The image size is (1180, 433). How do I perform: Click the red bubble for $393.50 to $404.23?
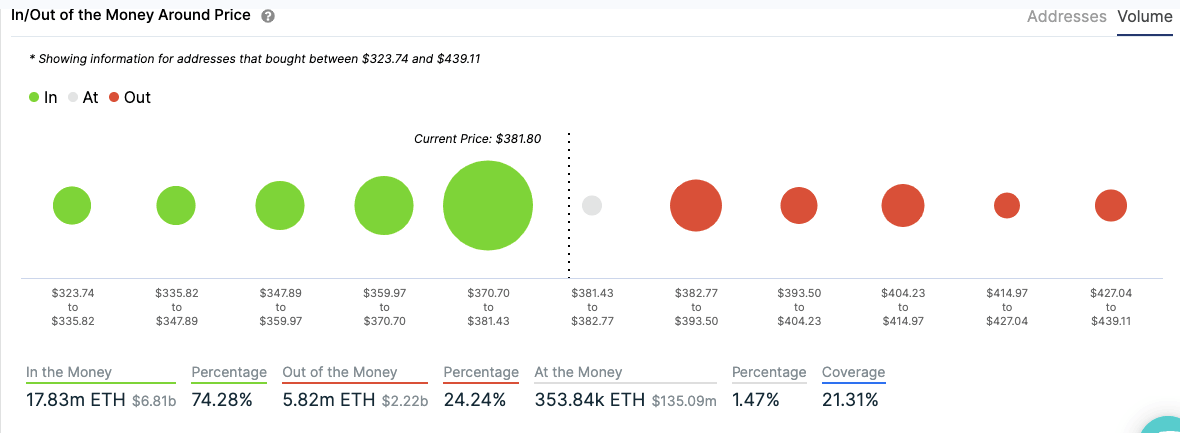799,206
